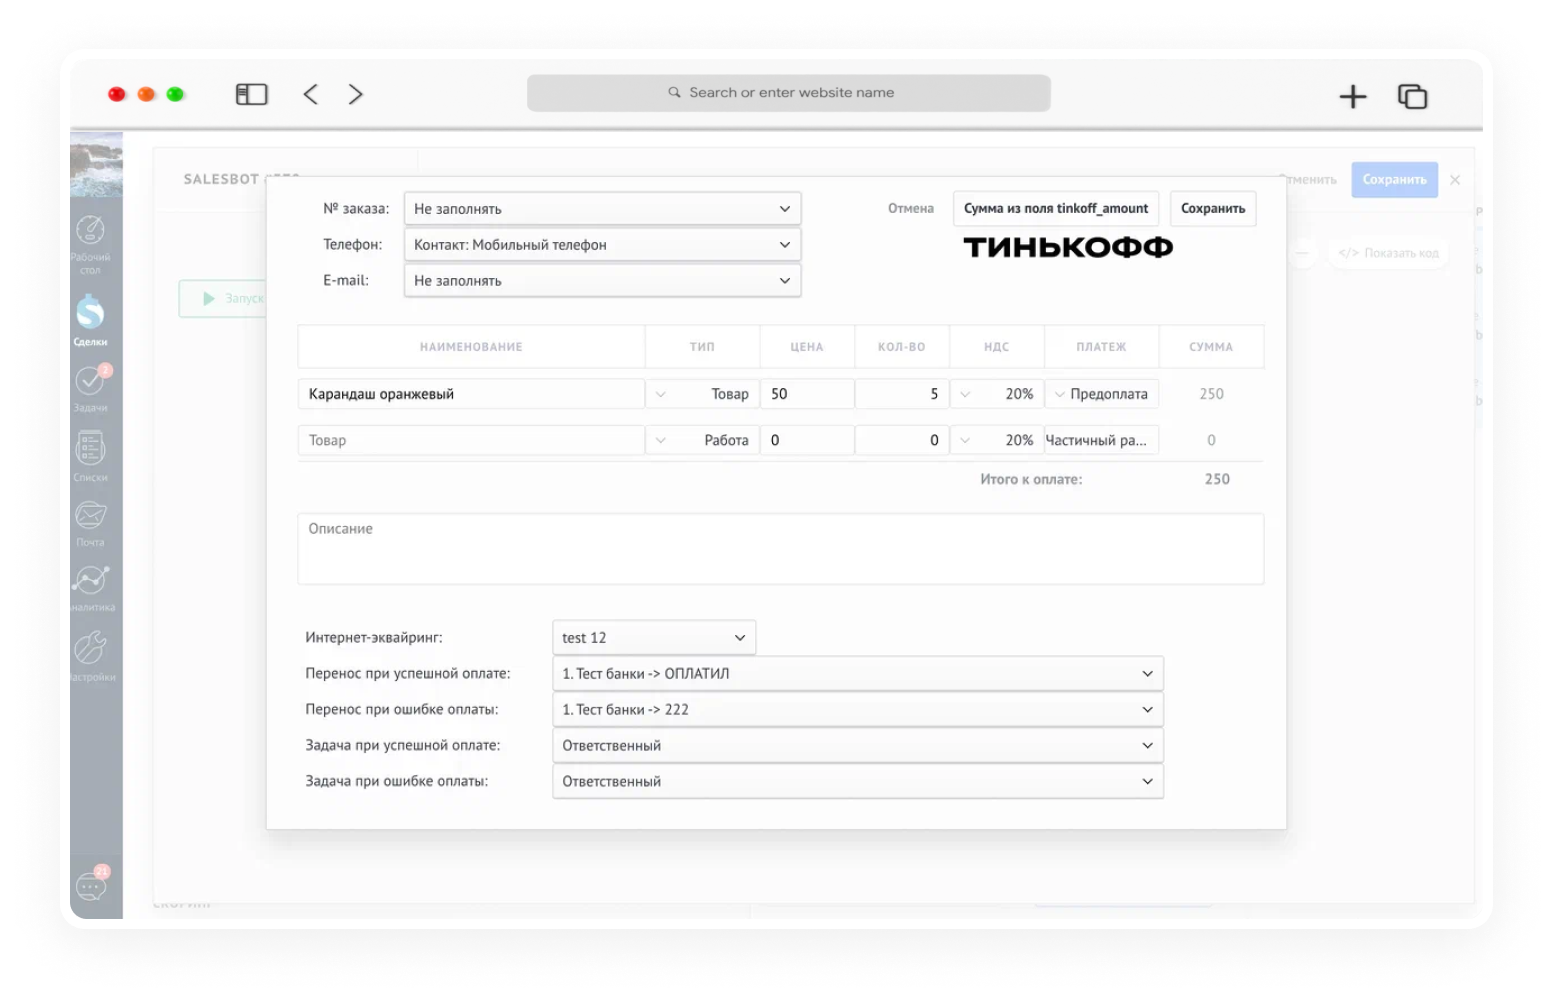The image size is (1553, 1000).
Task: Click the Отмена link
Action: (911, 209)
